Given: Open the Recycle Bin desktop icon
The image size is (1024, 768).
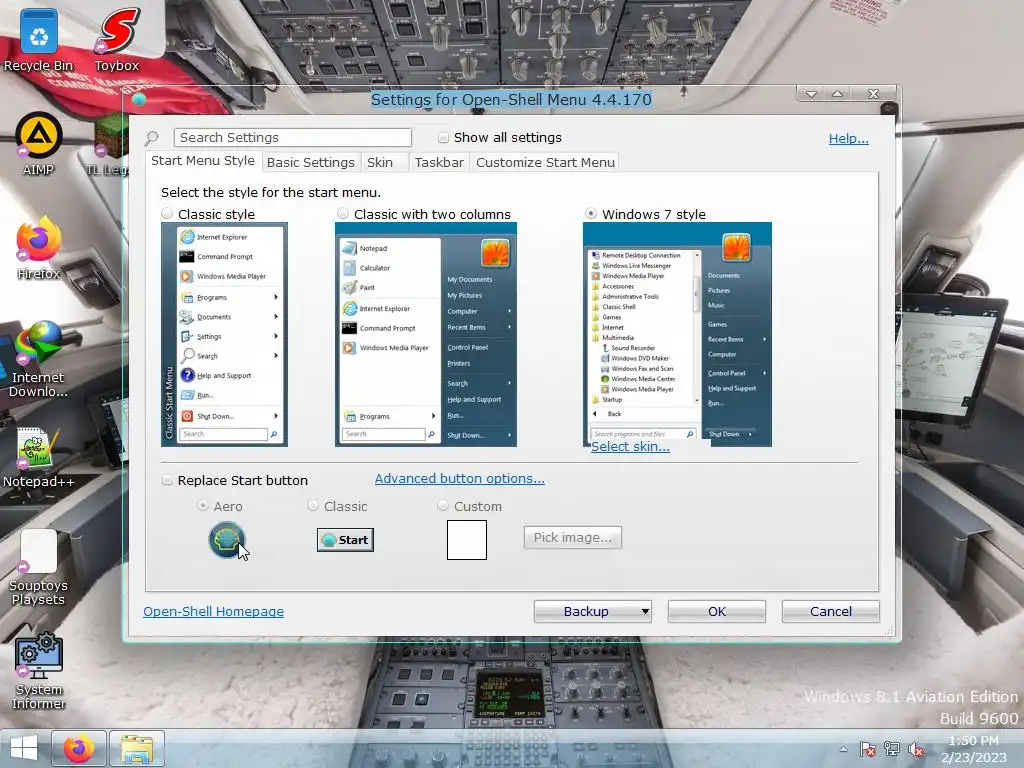Looking at the screenshot, I should click(x=39, y=39).
